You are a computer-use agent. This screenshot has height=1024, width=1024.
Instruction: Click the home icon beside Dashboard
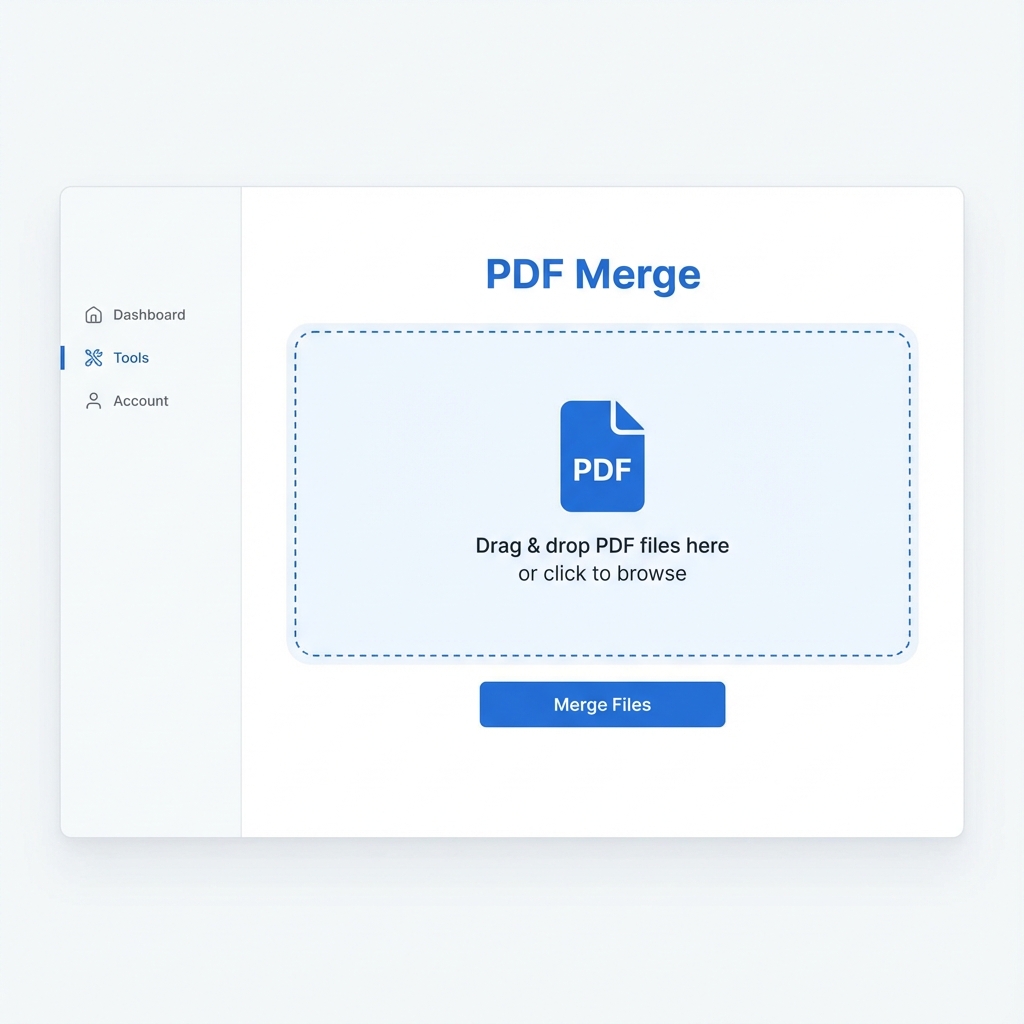(x=93, y=314)
